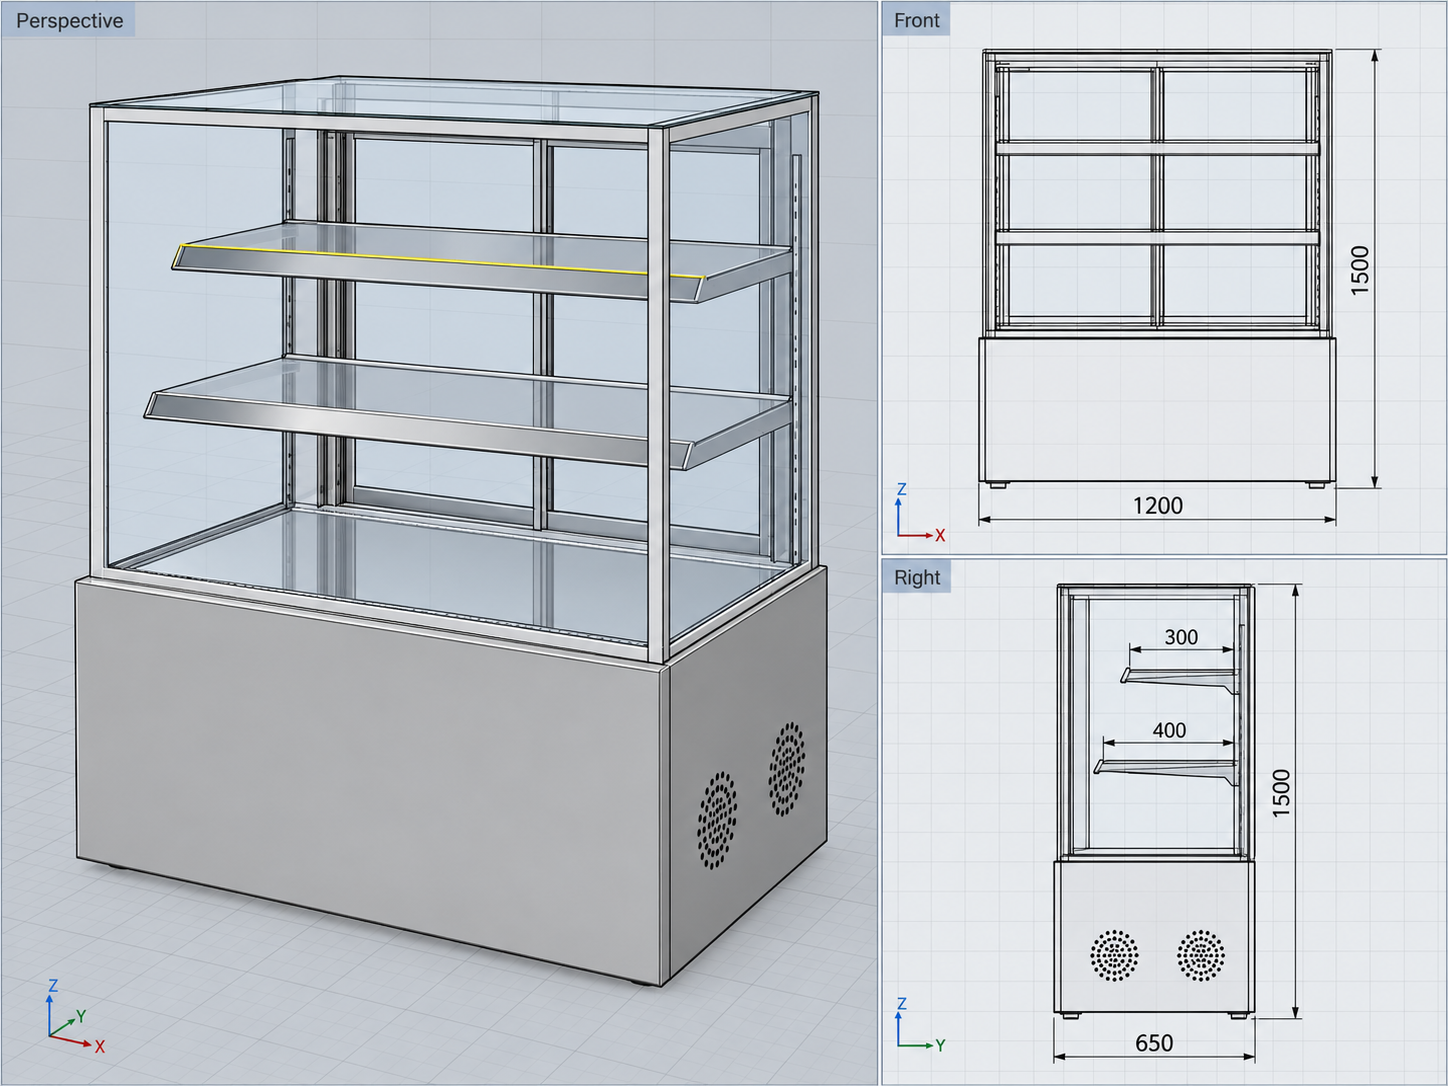Pick the left vent grille in Right view
Screen dimensions: 1448x1086
coord(1114,955)
